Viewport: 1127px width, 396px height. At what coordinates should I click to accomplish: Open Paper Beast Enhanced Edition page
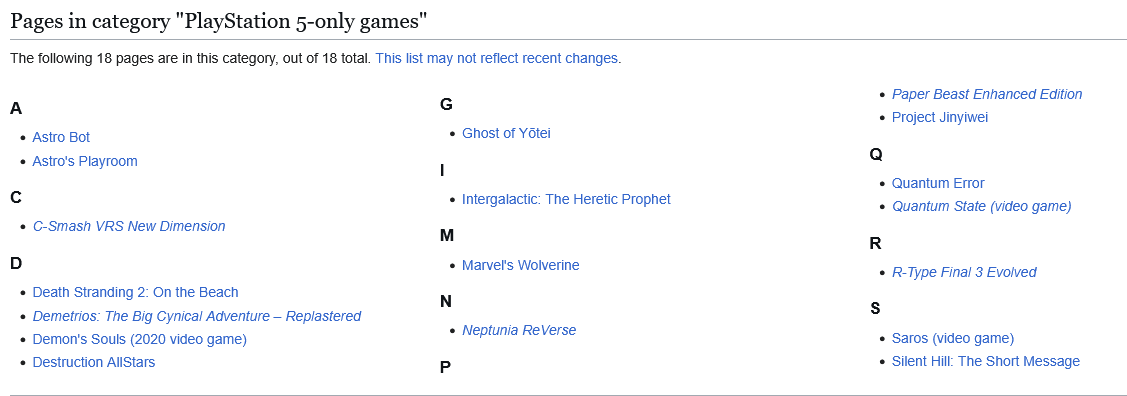pos(987,94)
